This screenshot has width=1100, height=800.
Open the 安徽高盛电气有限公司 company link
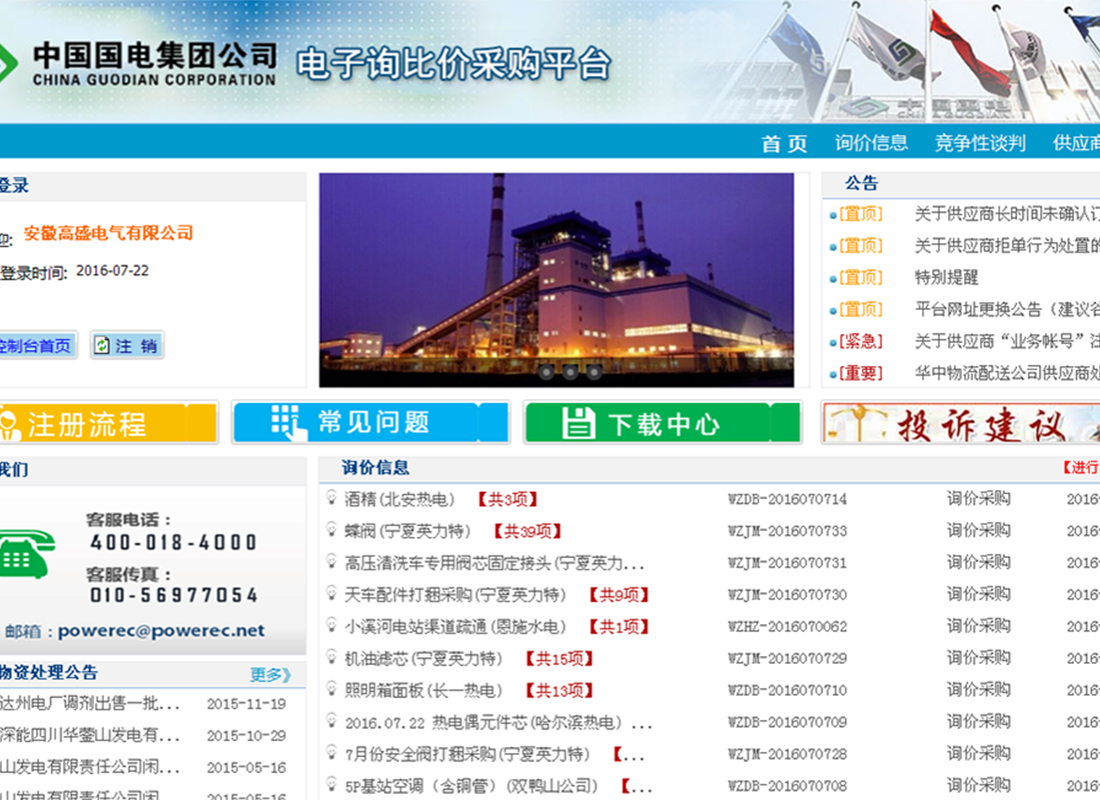(x=109, y=233)
